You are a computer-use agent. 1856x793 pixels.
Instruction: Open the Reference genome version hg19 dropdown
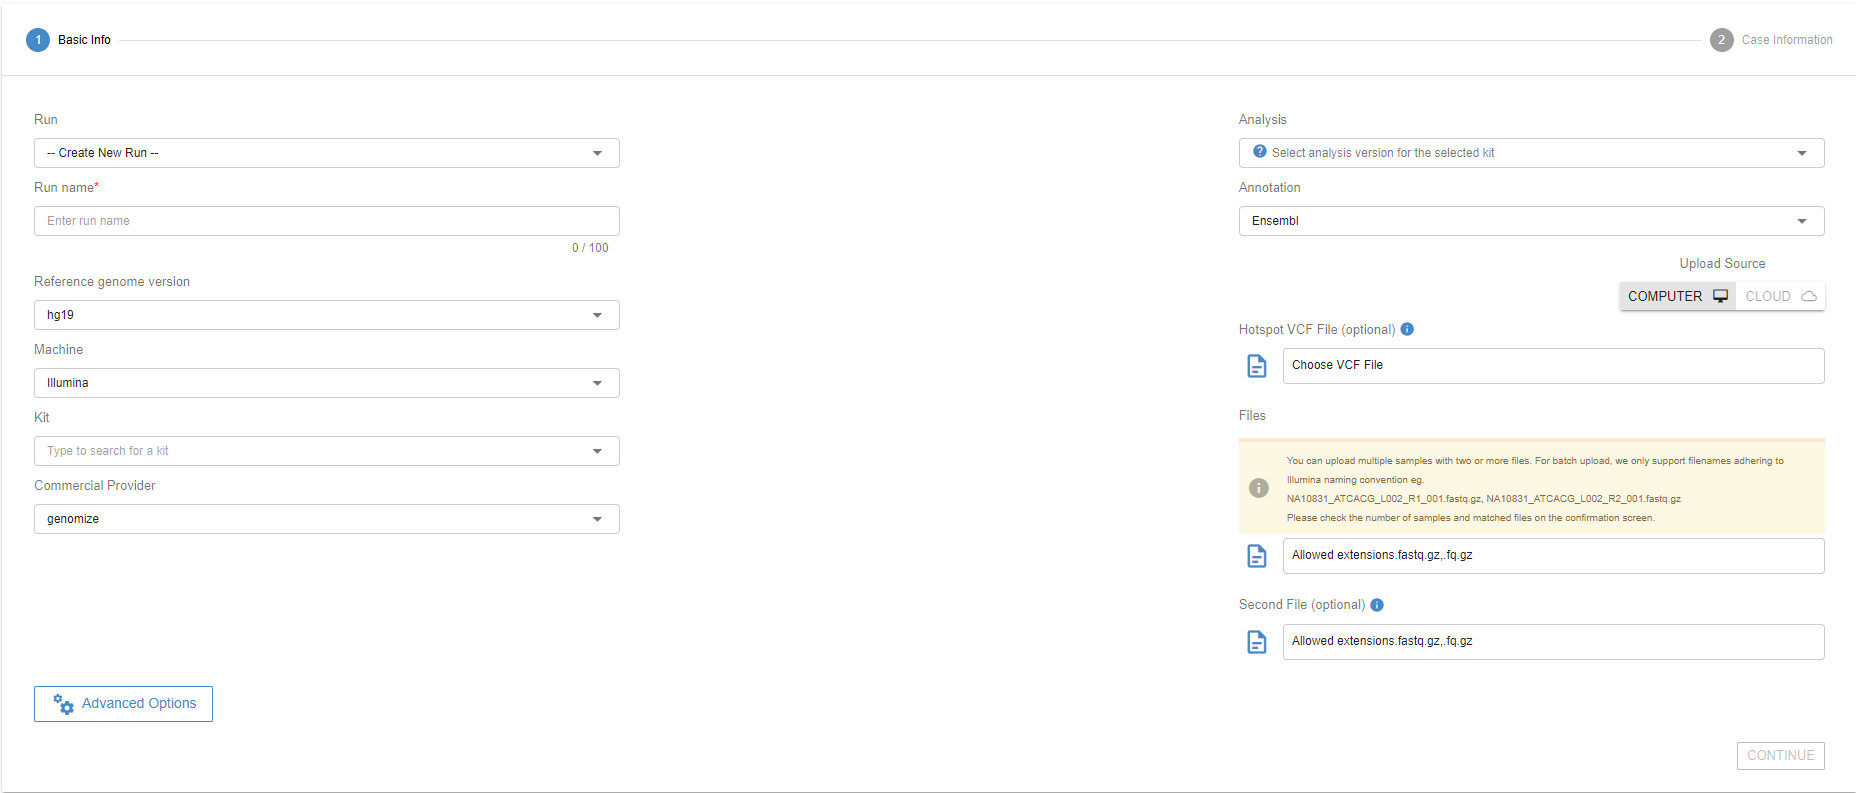(327, 315)
